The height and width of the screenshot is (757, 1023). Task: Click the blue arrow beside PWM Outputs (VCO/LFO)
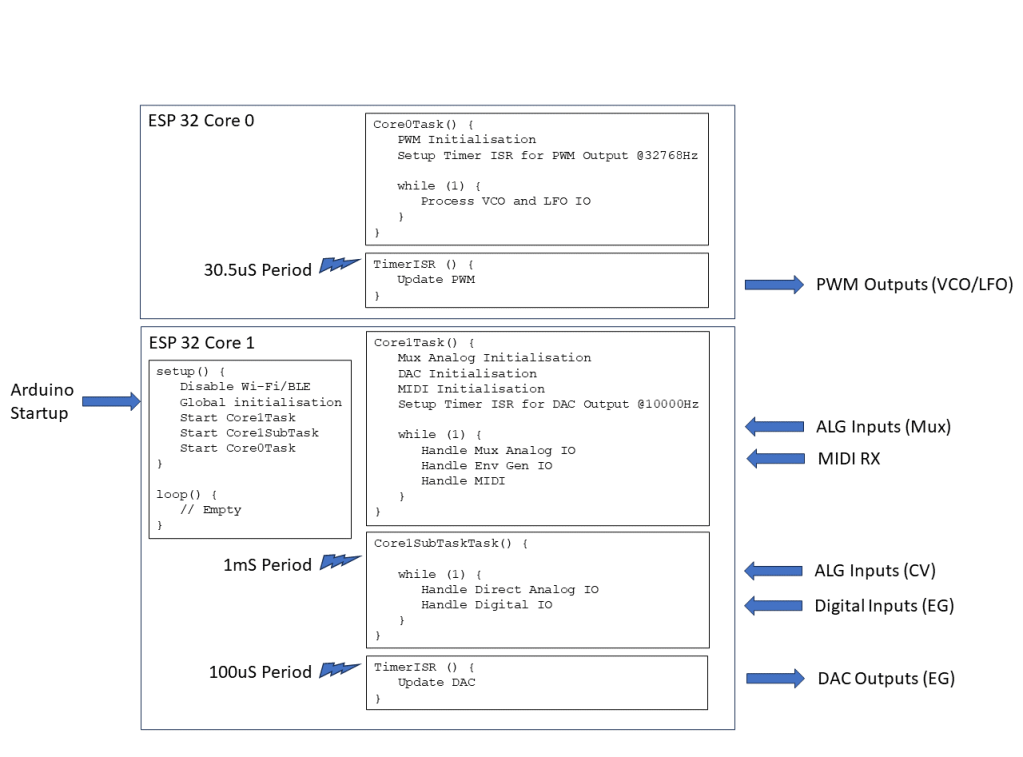[774, 285]
